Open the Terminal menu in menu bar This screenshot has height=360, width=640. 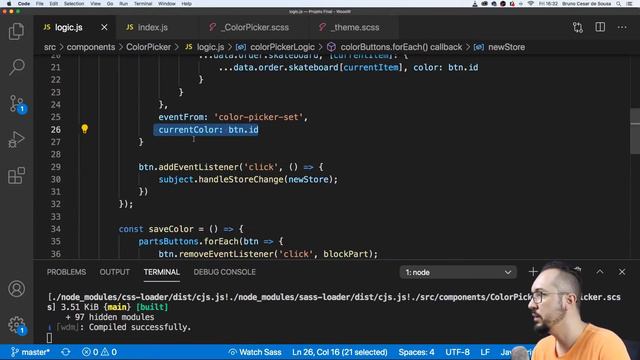tap(143, 4)
